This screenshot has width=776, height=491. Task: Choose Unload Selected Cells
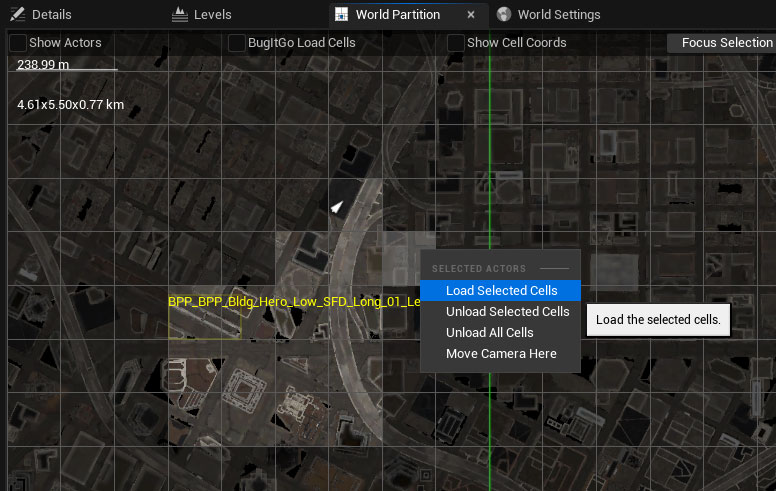(x=500, y=311)
